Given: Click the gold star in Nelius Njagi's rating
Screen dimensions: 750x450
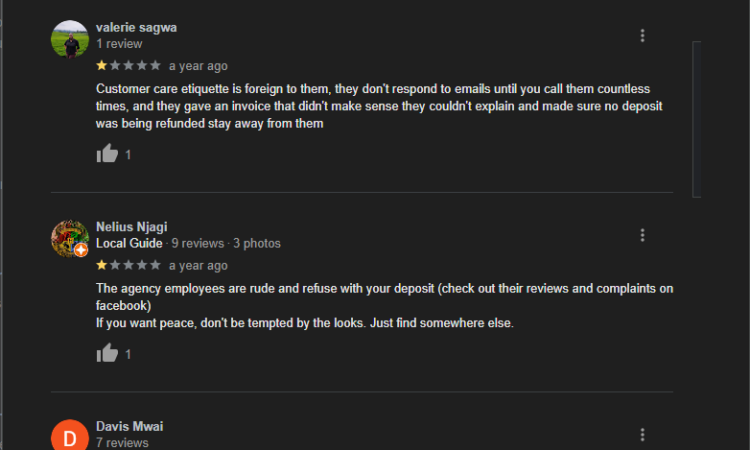Looking at the screenshot, I should tap(101, 265).
